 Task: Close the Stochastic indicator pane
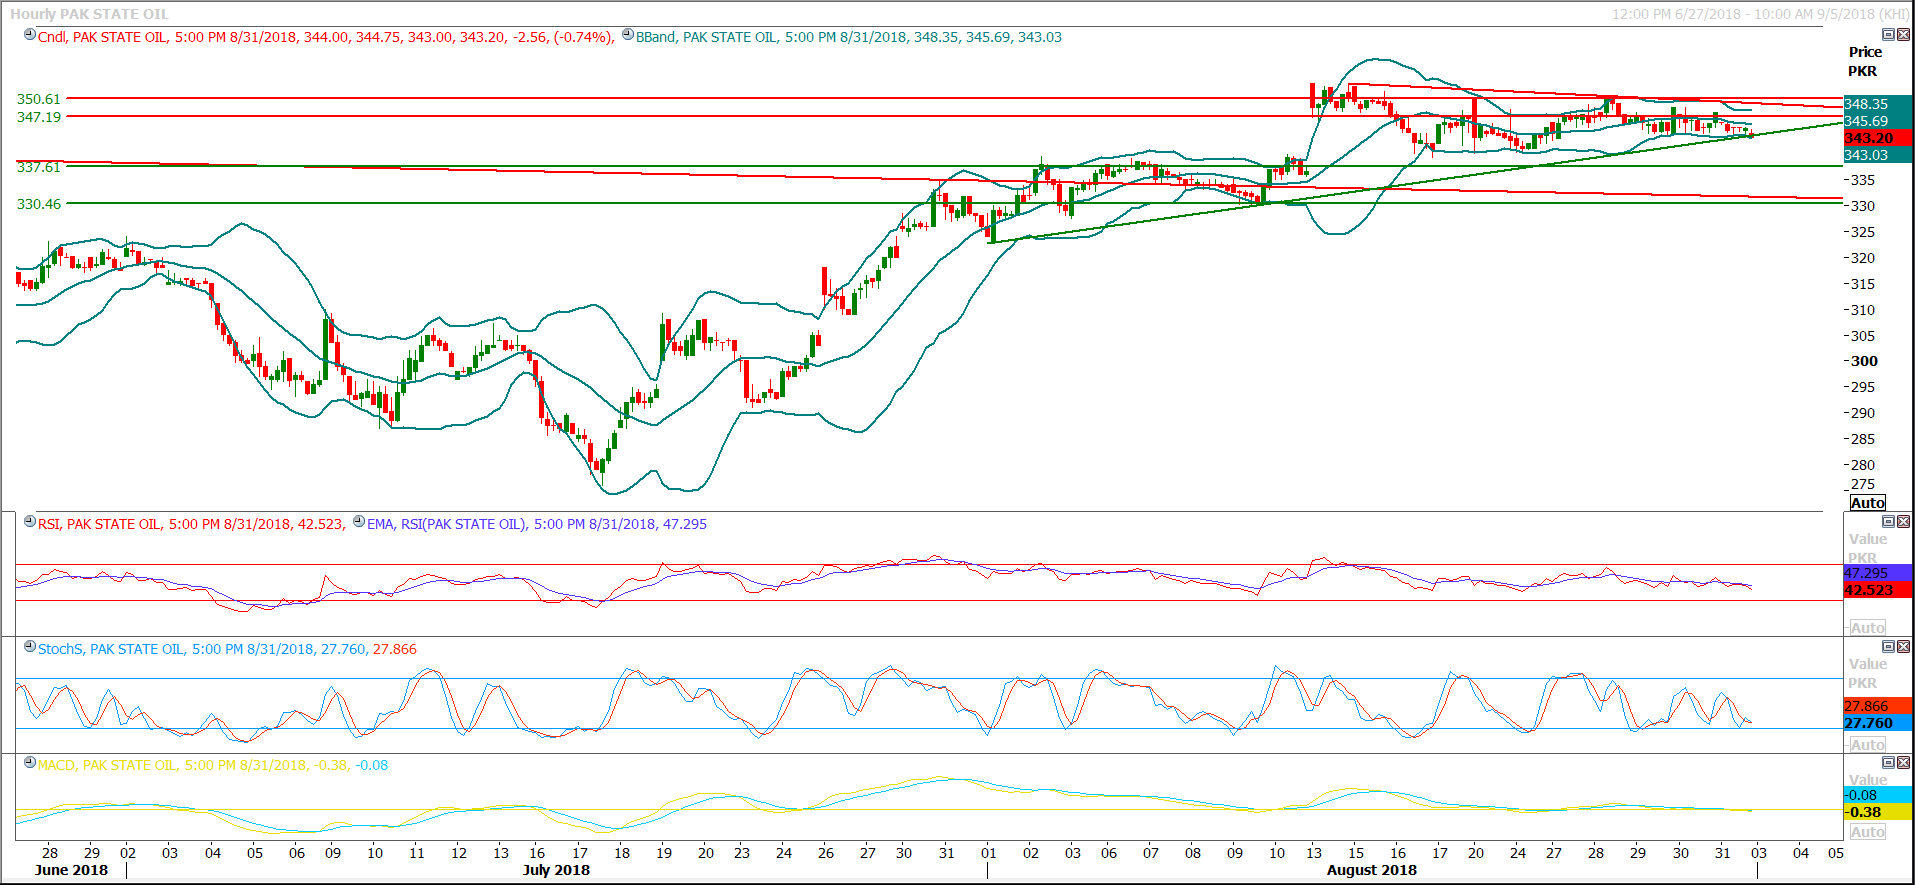[1904, 647]
